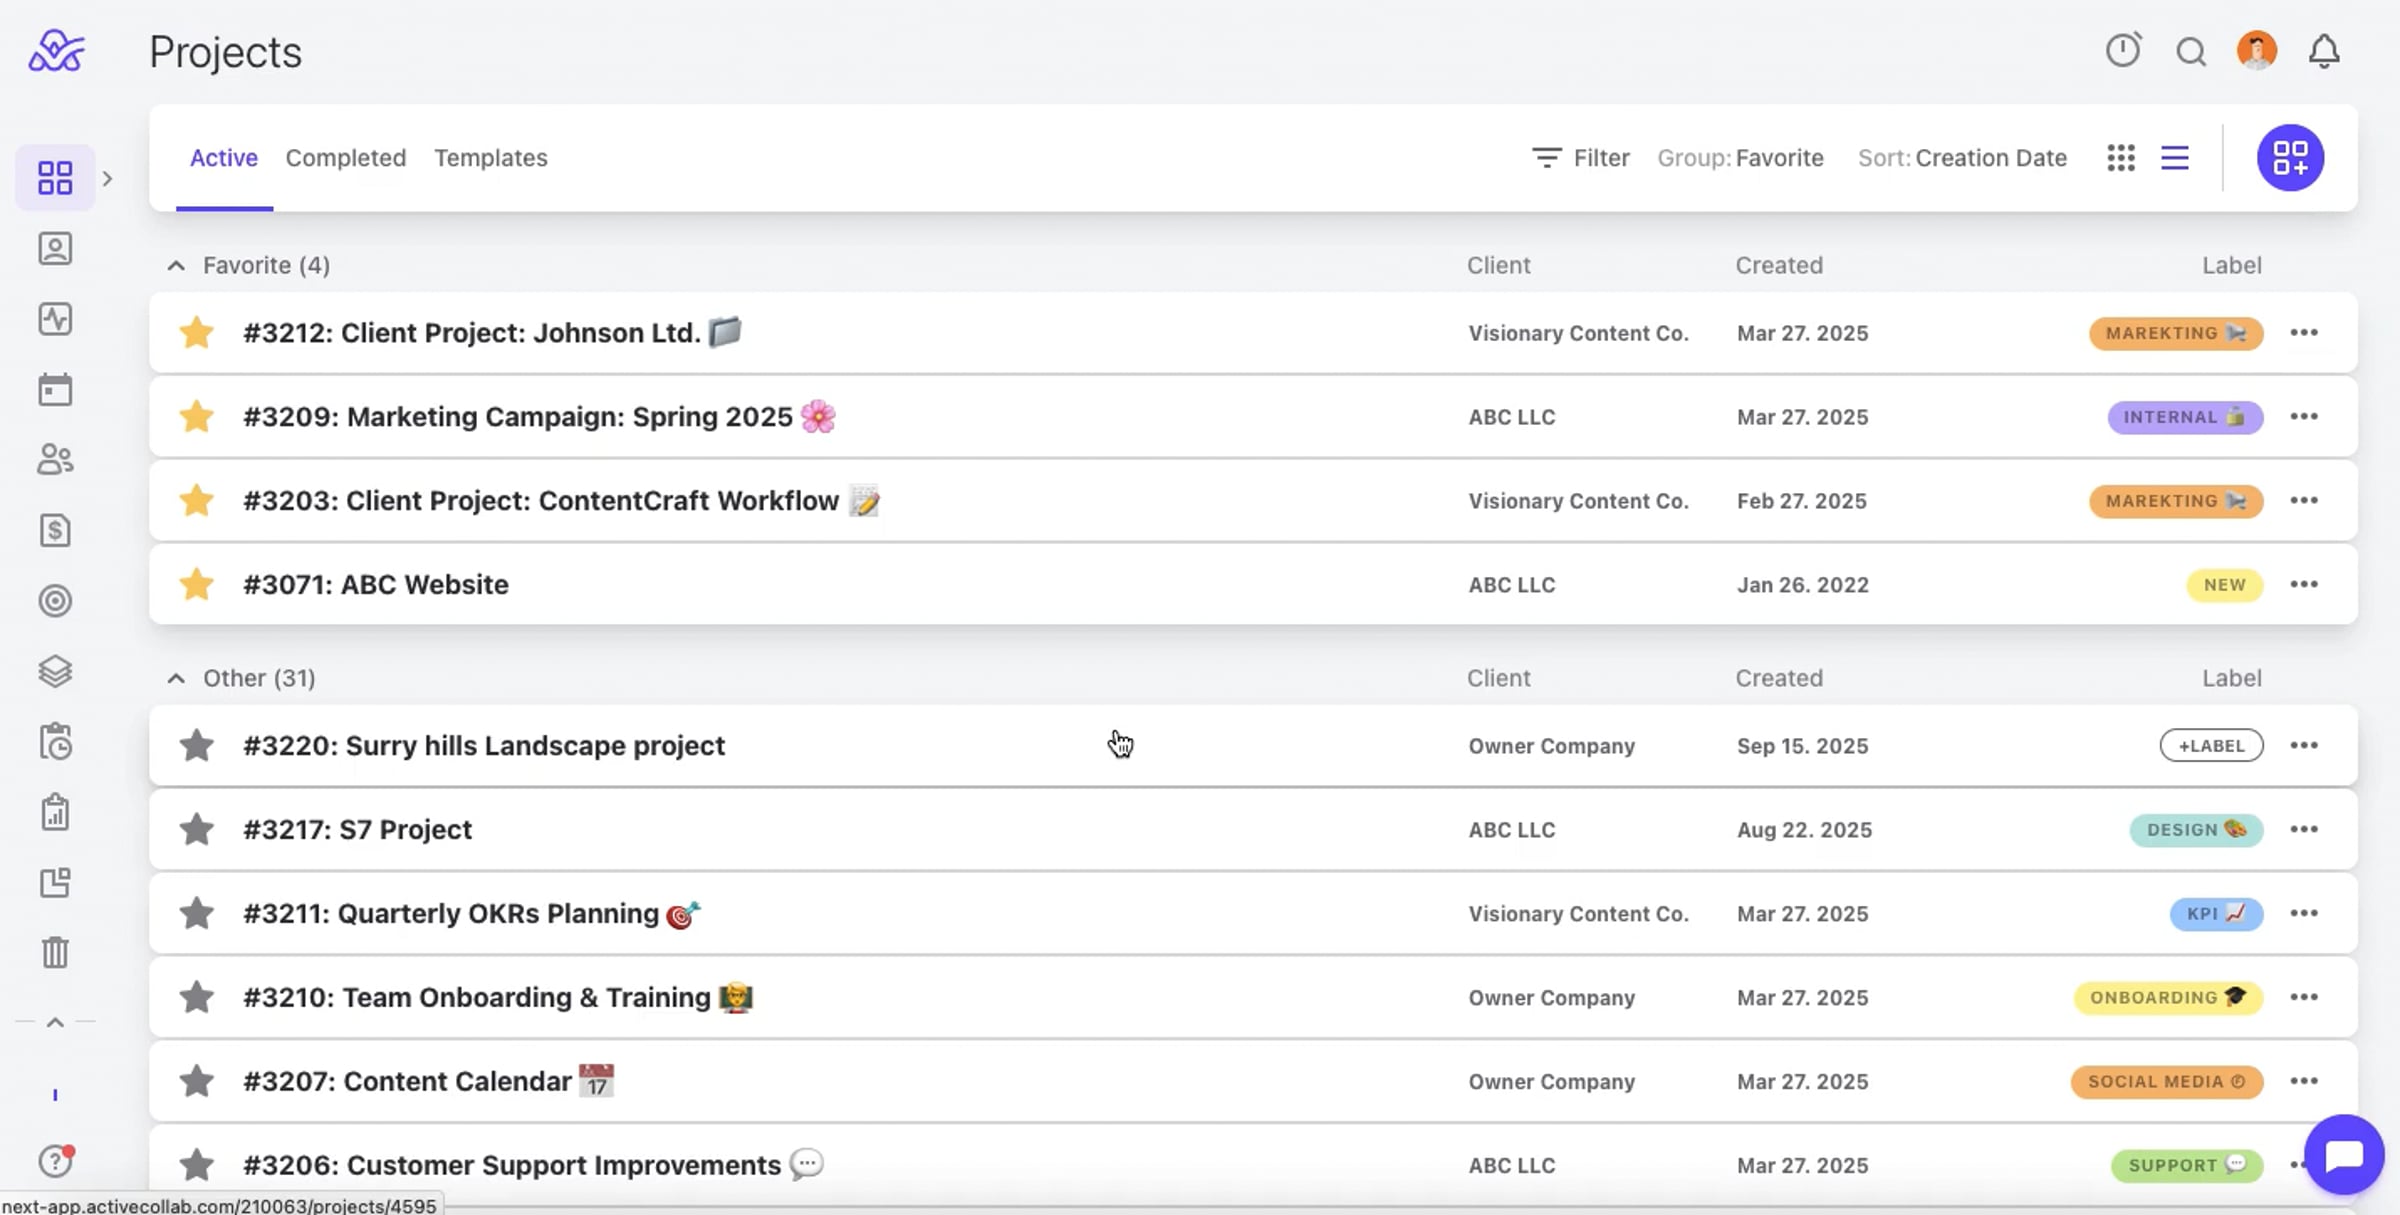
Task: Switch to list view of projects
Action: click(2175, 158)
